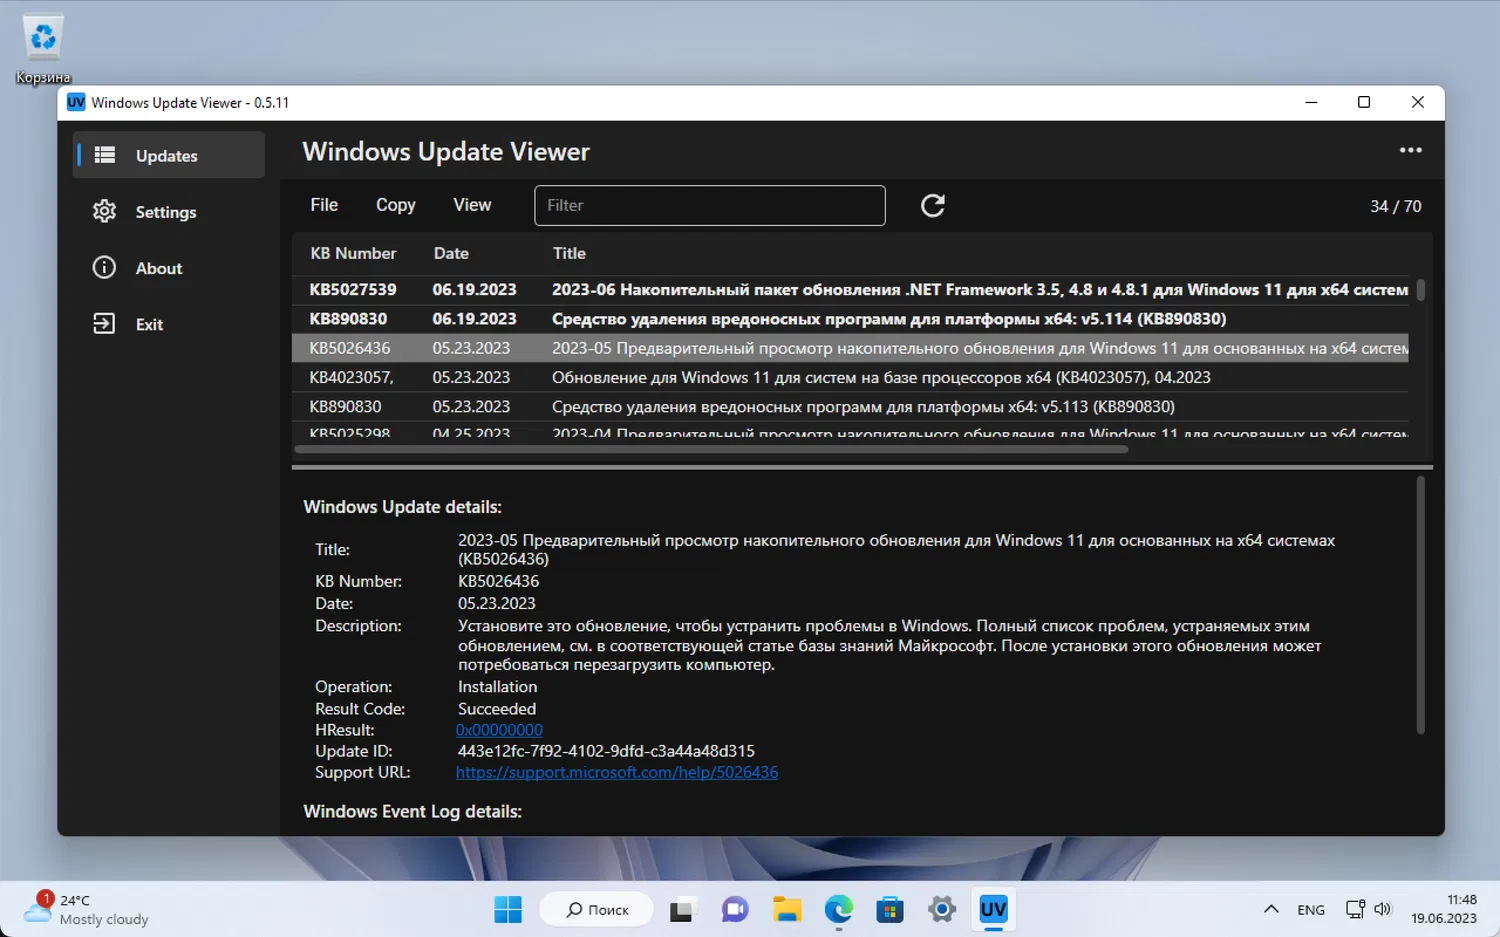Click the 34 / 70 update counter
Image resolution: width=1500 pixels, height=937 pixels.
[x=1396, y=206]
